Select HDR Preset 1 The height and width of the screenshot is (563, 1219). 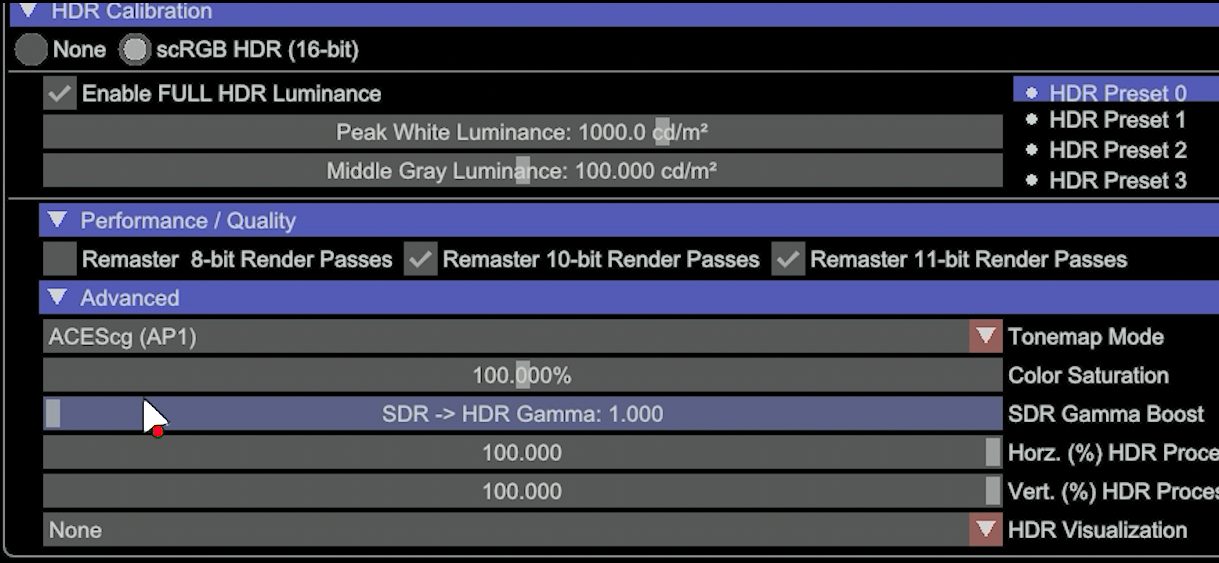(x=1117, y=120)
